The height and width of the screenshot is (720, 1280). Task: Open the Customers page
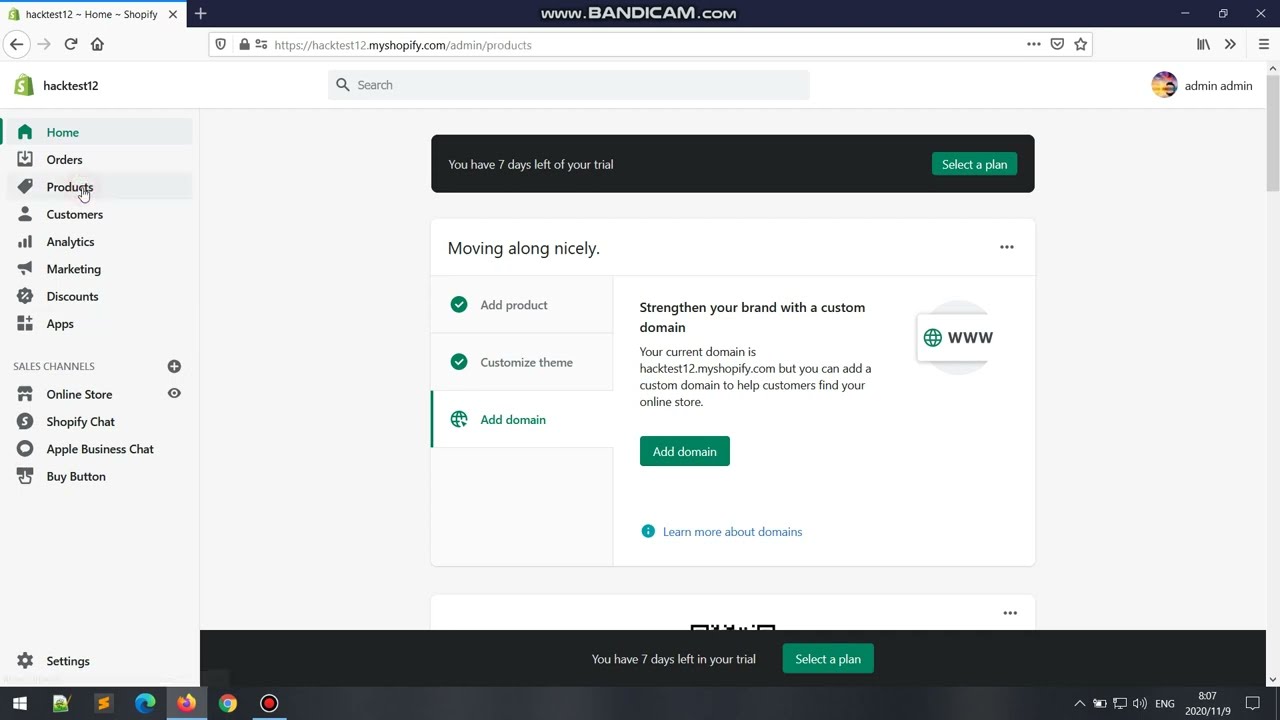pyautogui.click(x=74, y=214)
